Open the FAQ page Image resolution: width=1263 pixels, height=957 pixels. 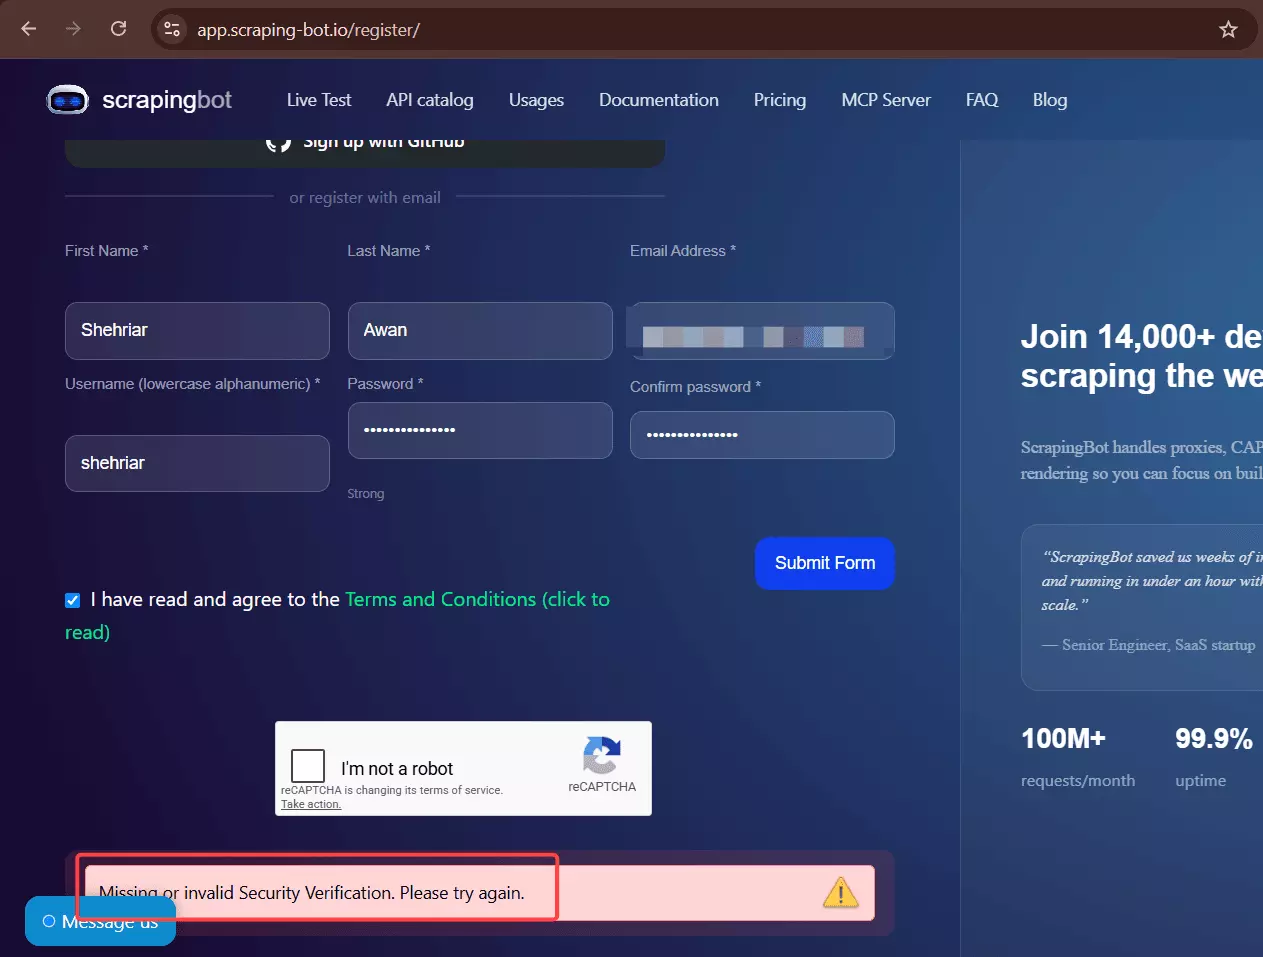click(982, 100)
